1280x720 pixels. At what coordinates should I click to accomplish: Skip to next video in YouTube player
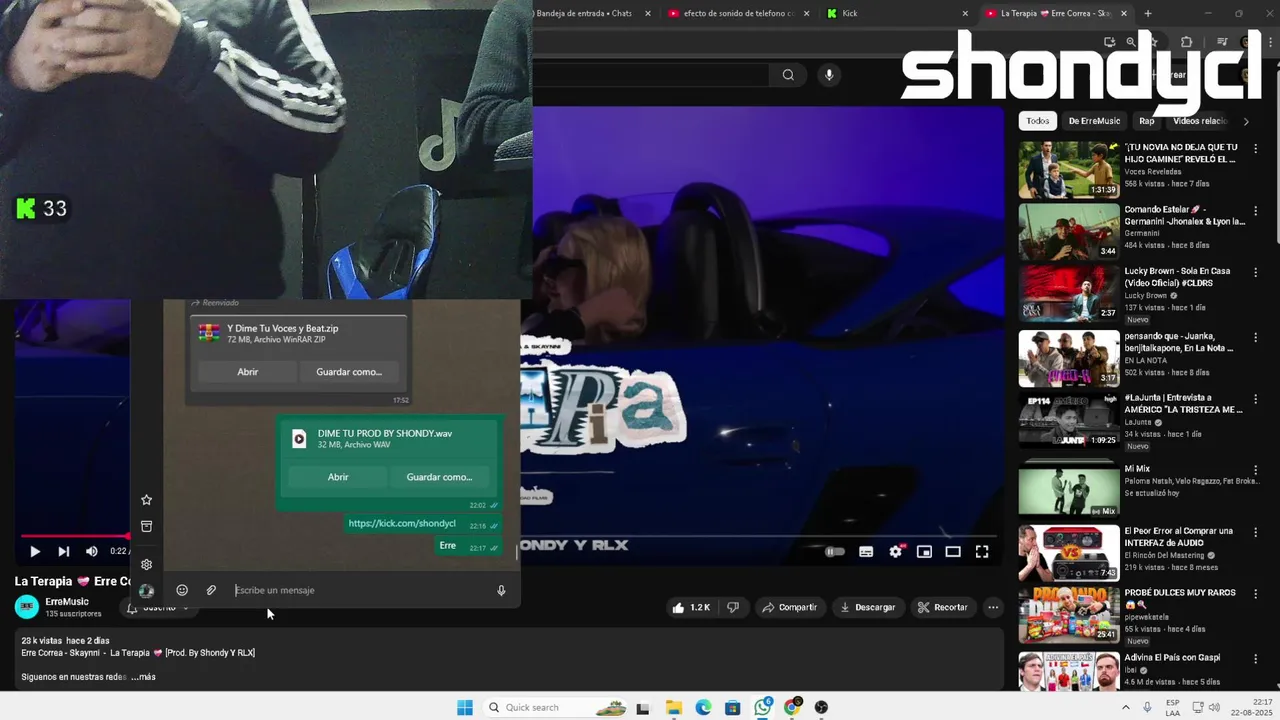(x=64, y=551)
